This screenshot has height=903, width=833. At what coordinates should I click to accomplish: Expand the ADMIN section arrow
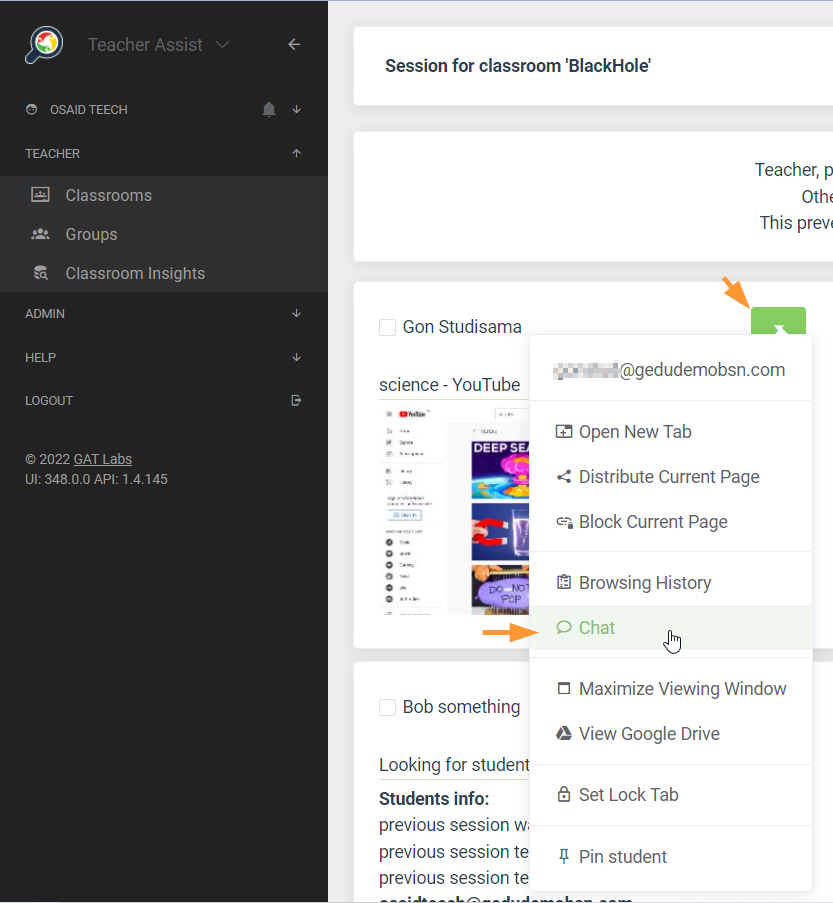click(297, 313)
